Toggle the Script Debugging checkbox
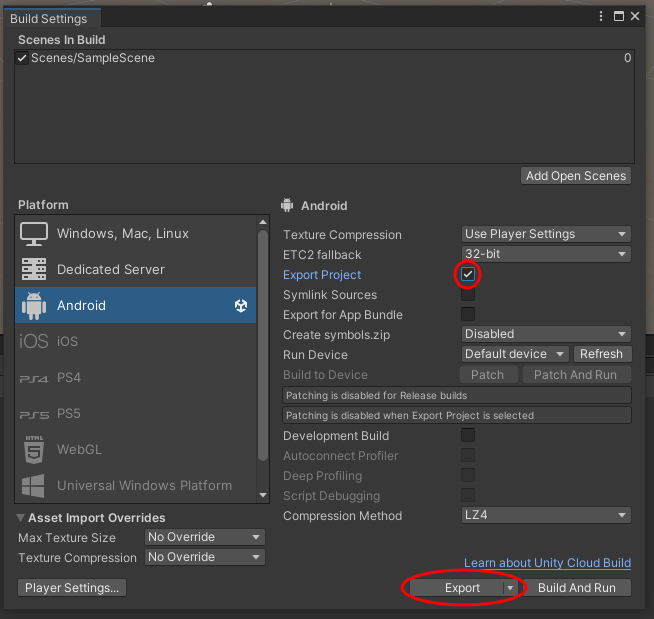654x619 pixels. tap(468, 495)
